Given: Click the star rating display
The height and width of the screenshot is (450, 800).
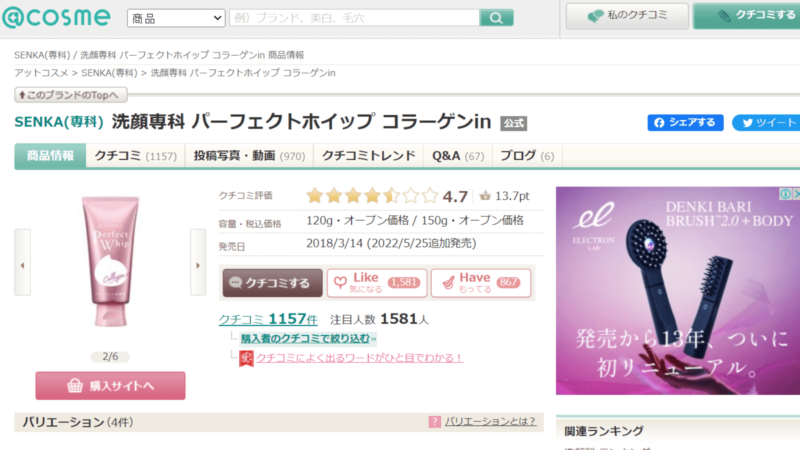Looking at the screenshot, I should point(372,196).
